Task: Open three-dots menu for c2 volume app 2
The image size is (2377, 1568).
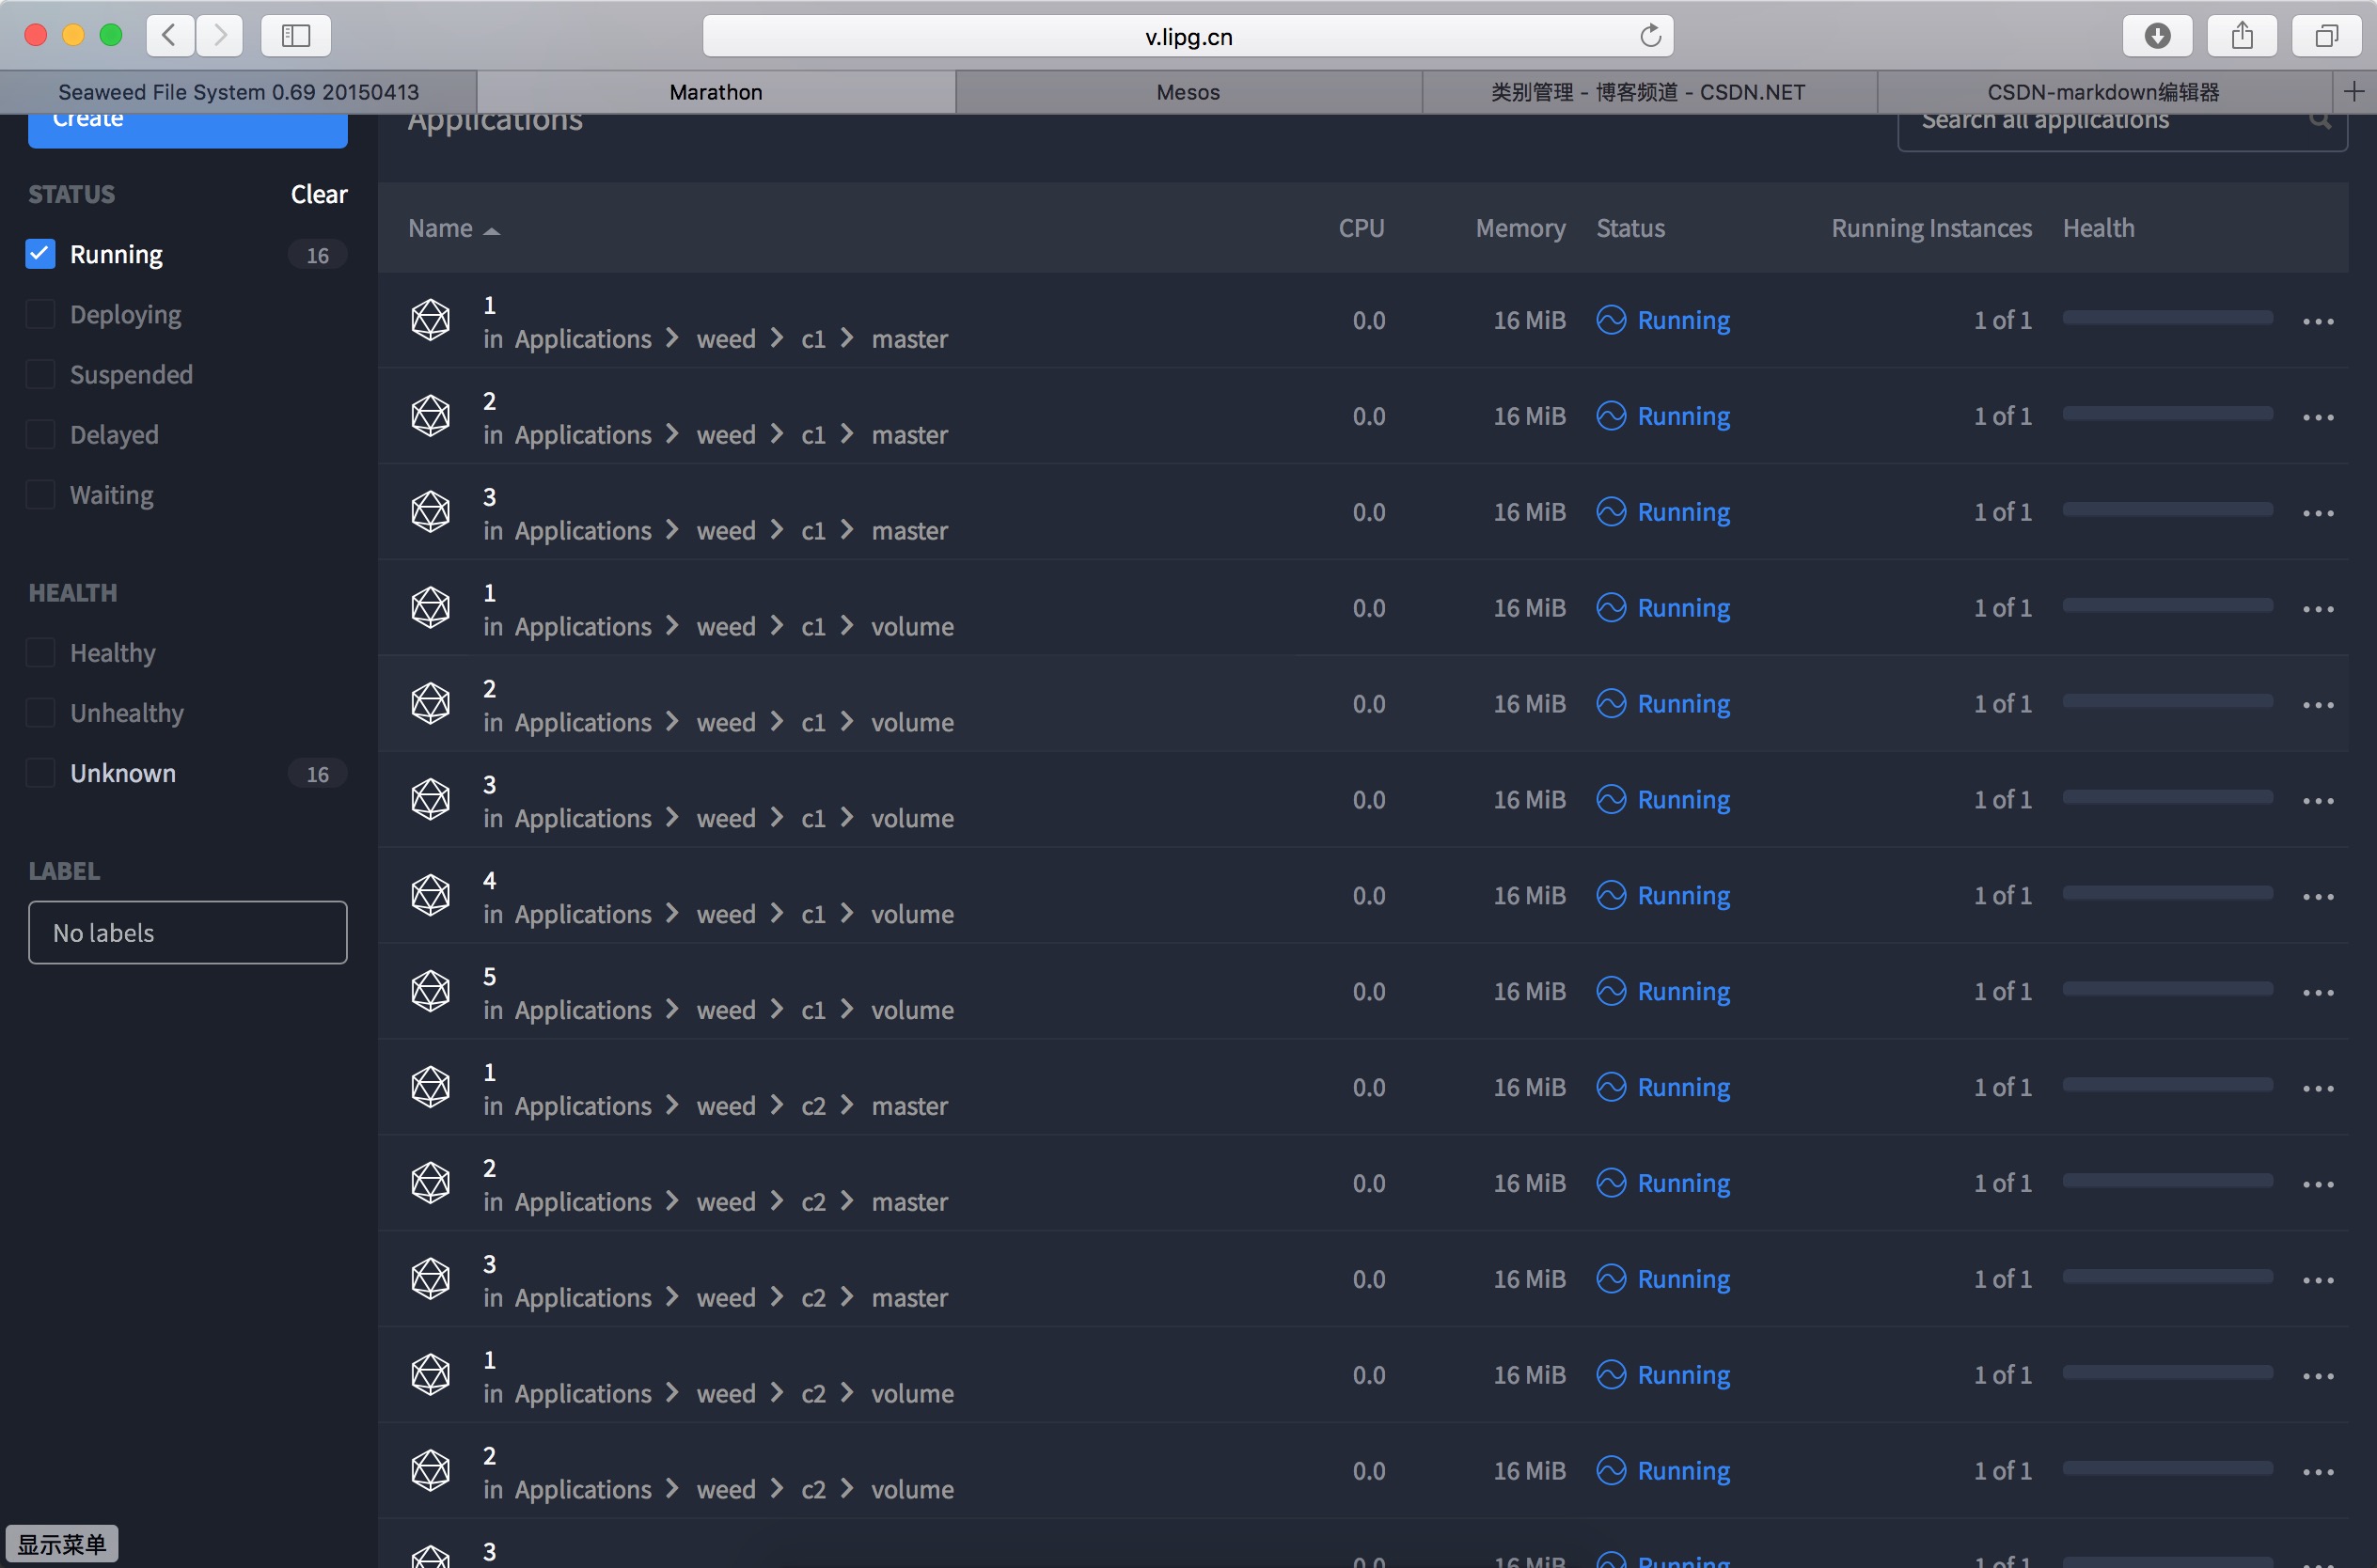Action: (x=2318, y=1472)
